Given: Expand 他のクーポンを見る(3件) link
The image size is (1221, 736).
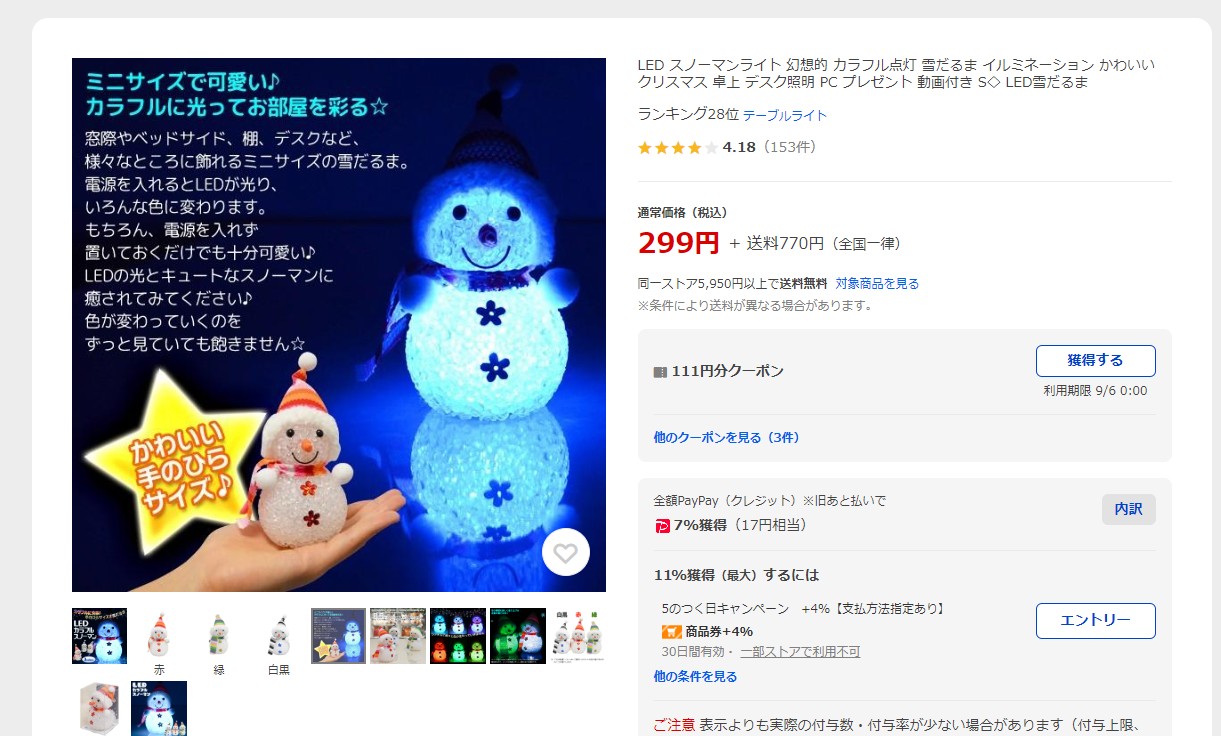Looking at the screenshot, I should [726, 438].
